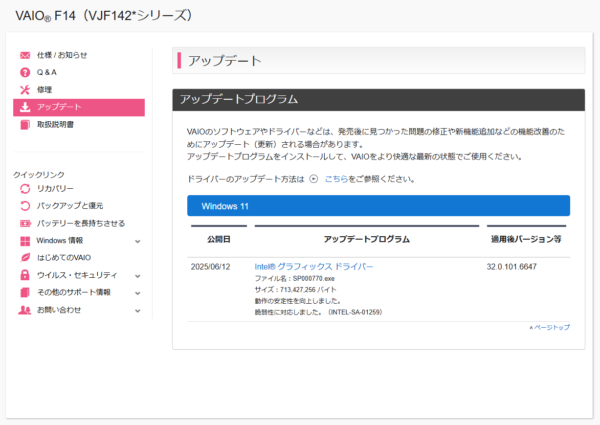
Task: Expand the Windows 情報 chevron
Action: tap(138, 241)
